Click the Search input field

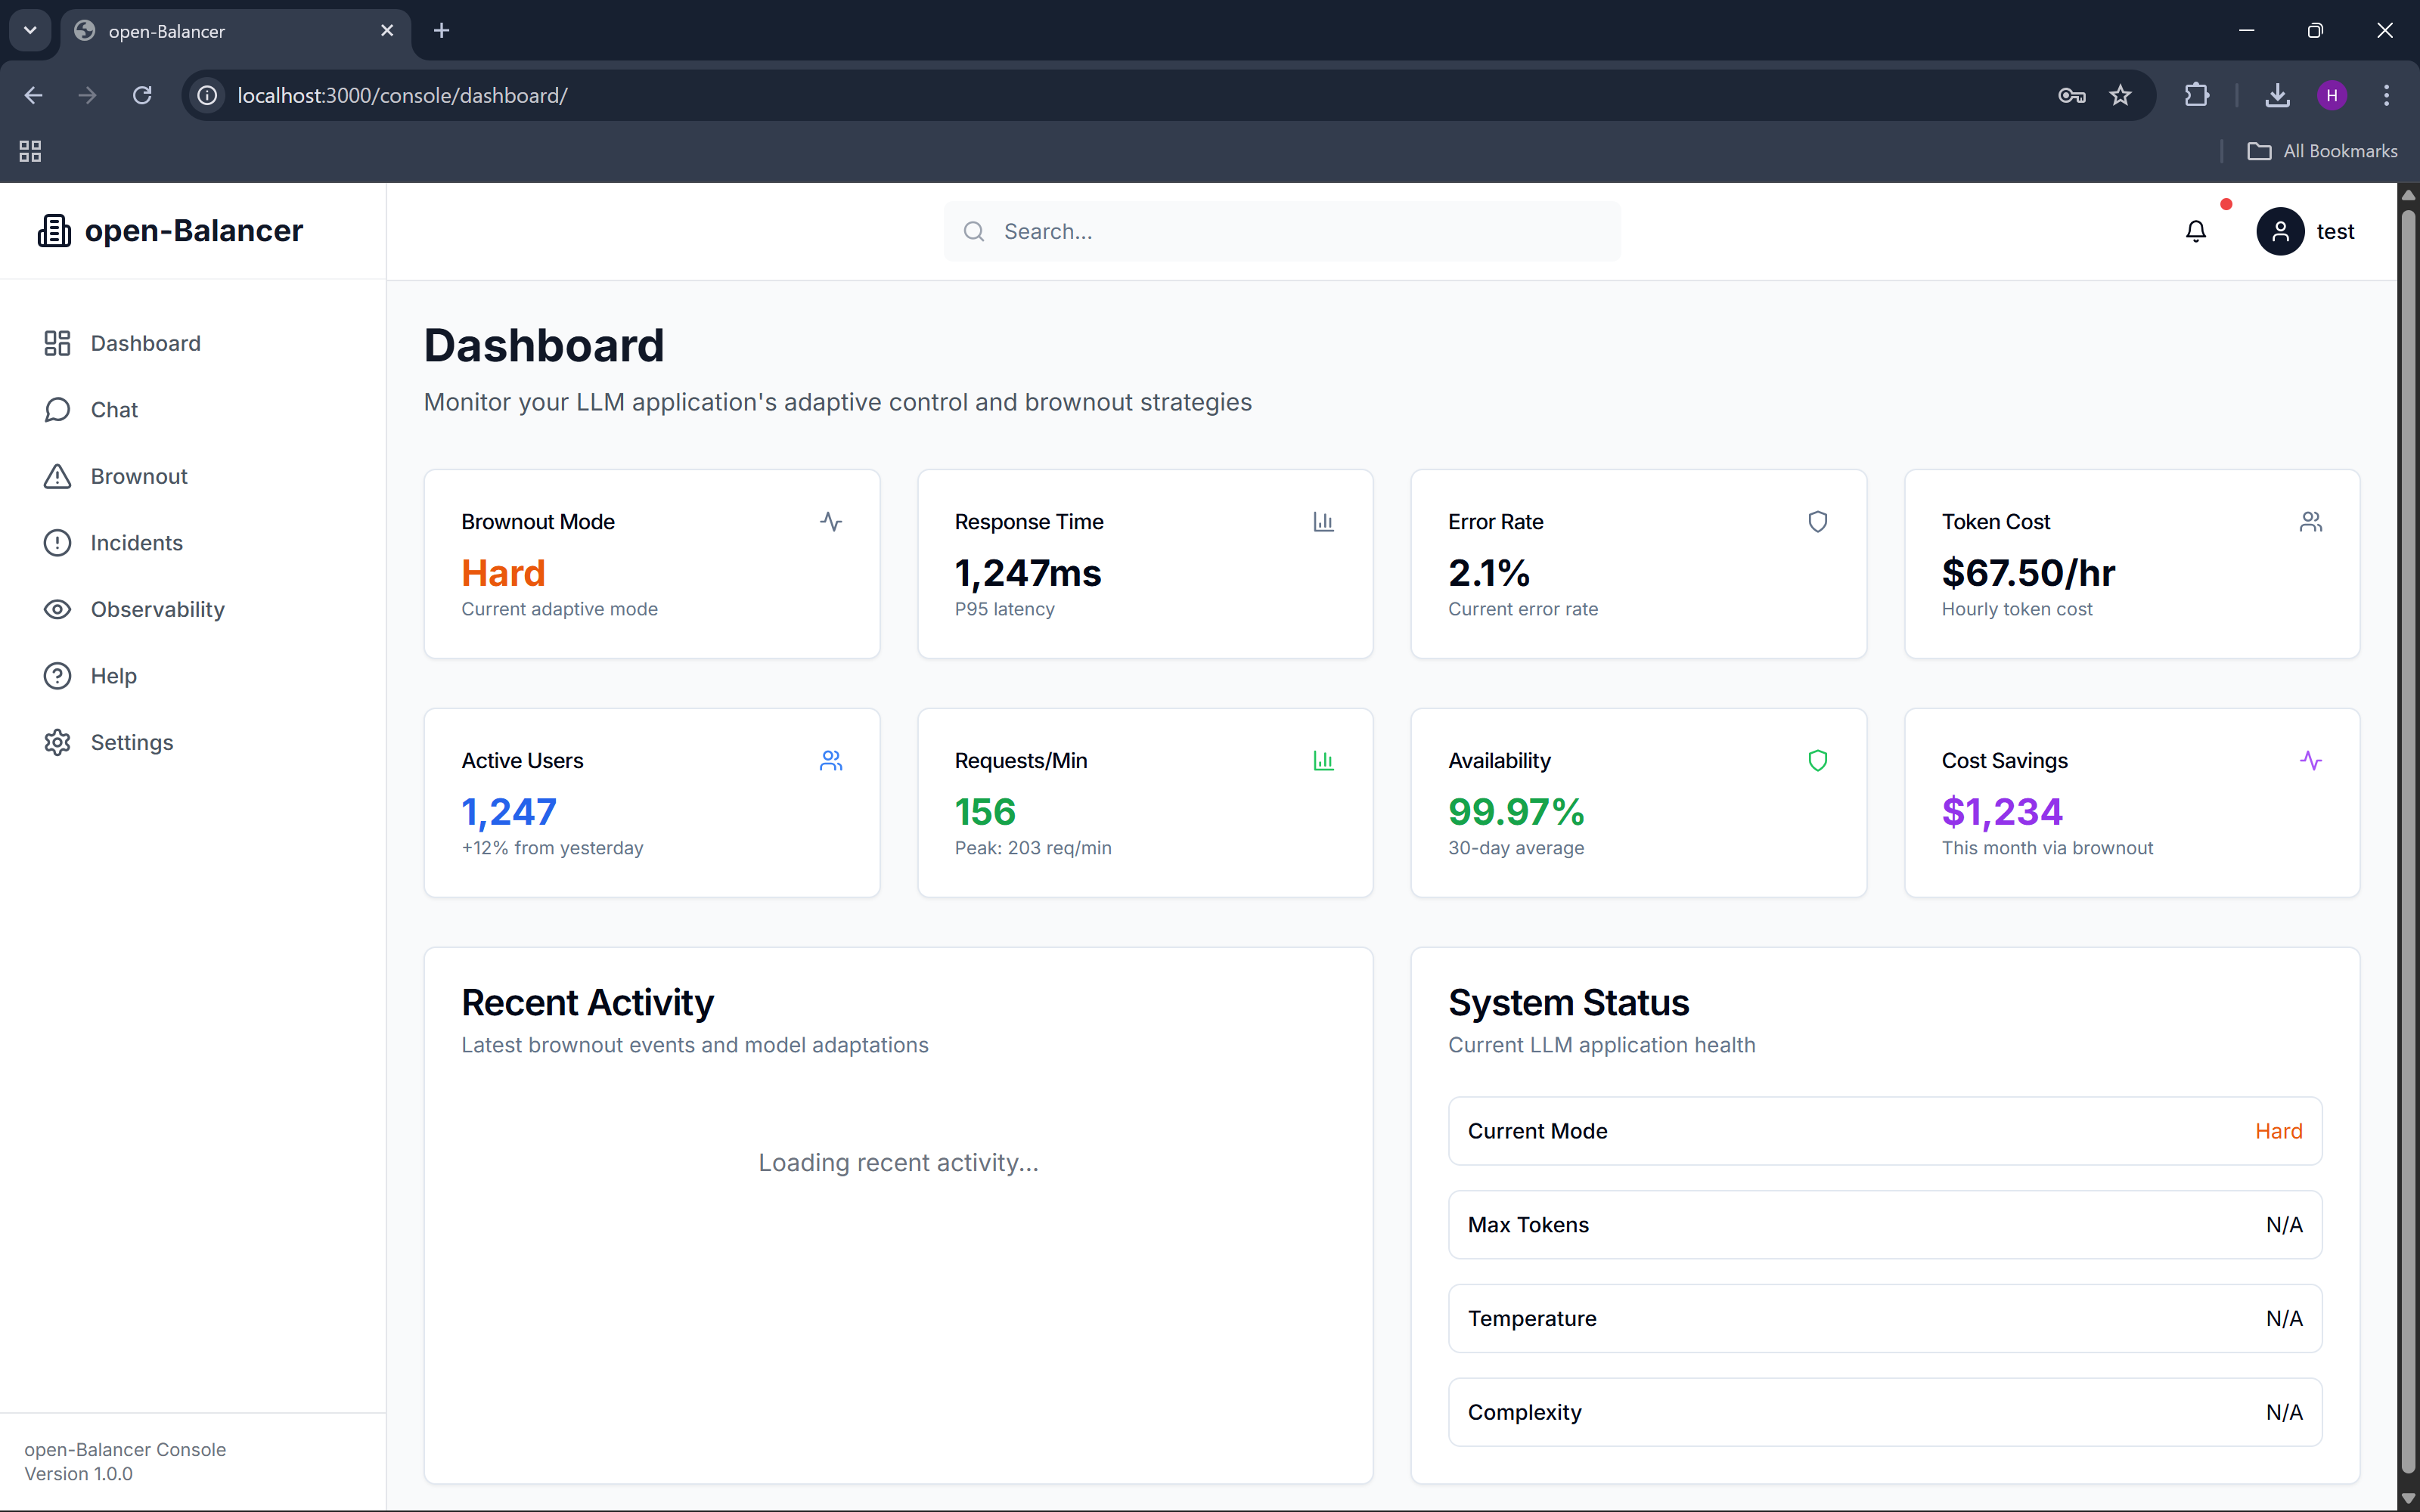coord(1300,231)
